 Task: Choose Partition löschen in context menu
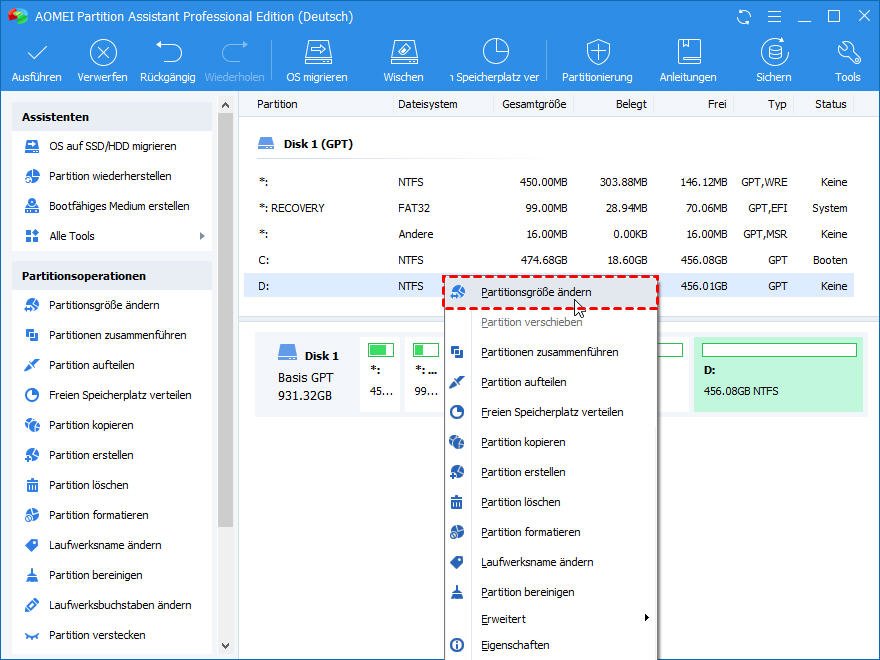[x=551, y=502]
